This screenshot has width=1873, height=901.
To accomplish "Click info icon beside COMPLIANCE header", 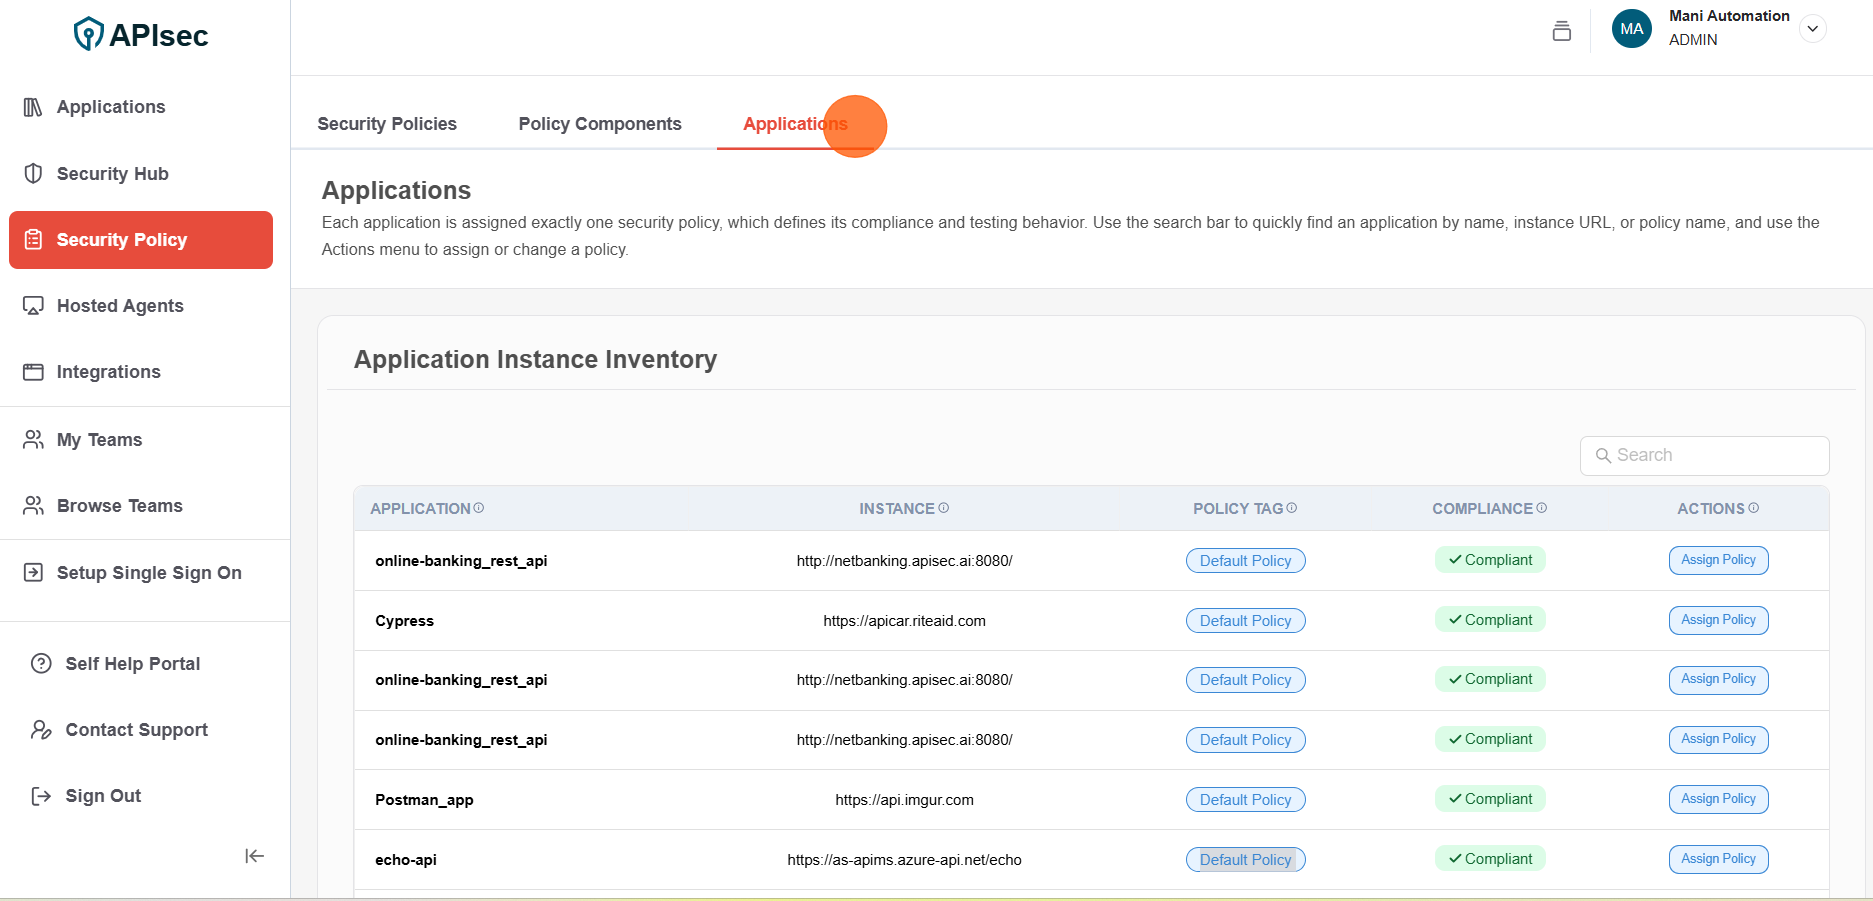I will pos(1542,508).
